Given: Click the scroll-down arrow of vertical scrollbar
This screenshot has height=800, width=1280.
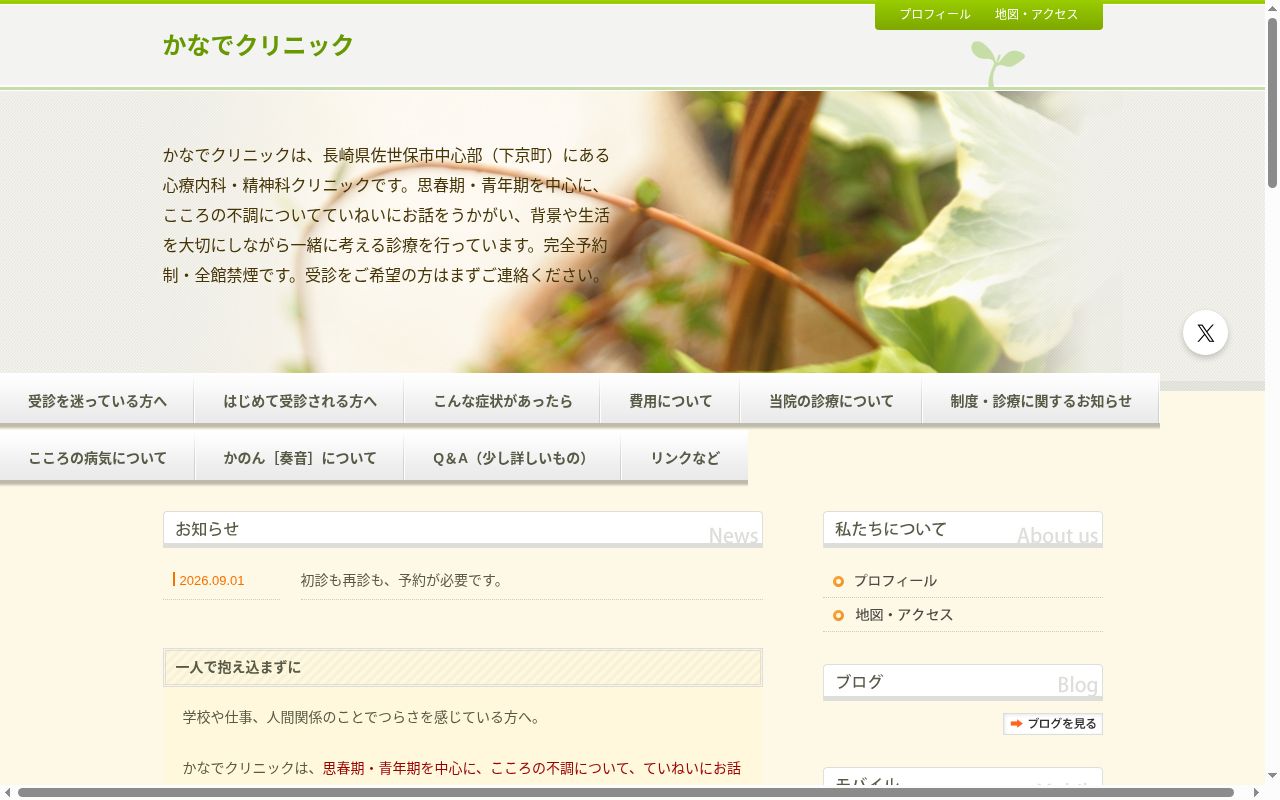Looking at the screenshot, I should point(1272,776).
